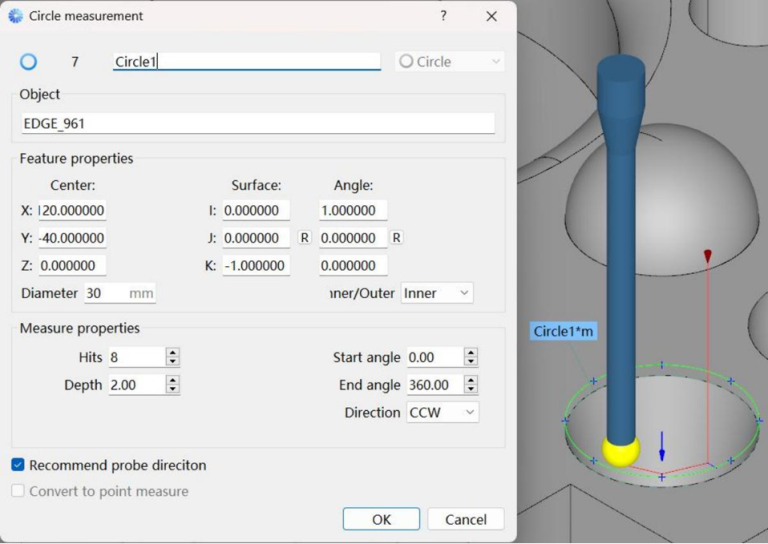Click the R button next to Surface J
This screenshot has width=768, height=544.
click(x=305, y=238)
